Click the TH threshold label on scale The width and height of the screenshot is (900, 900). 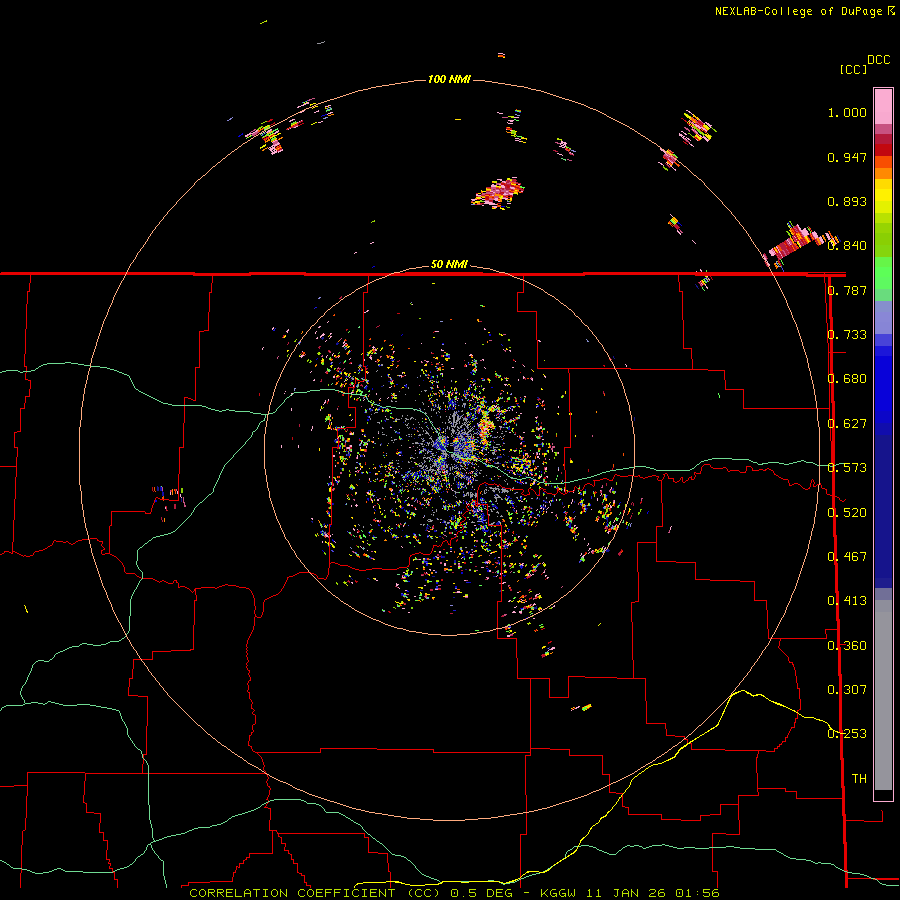(859, 779)
